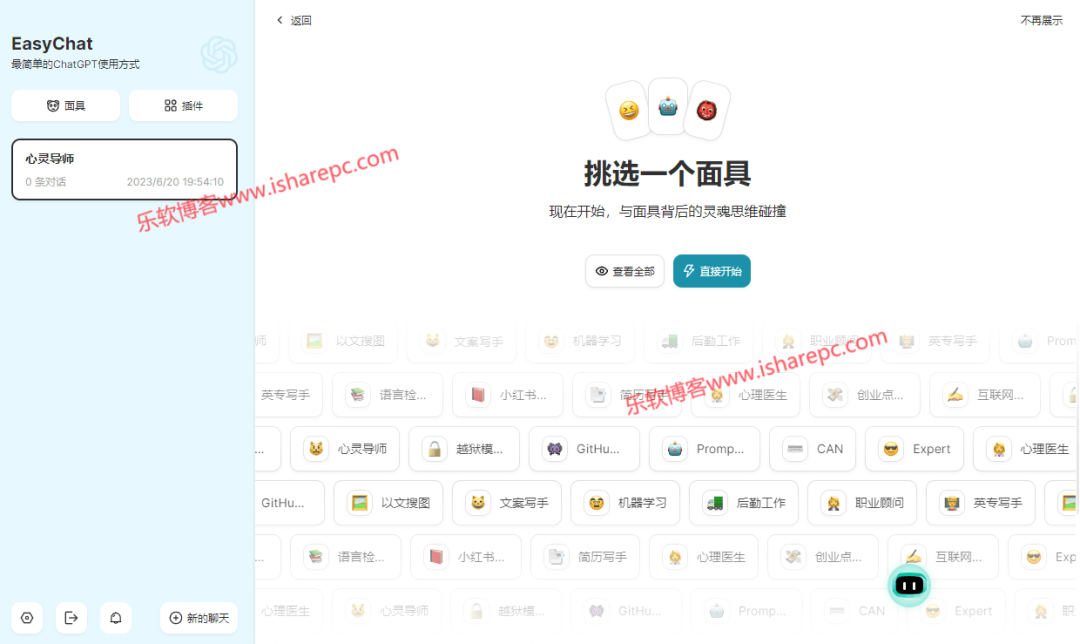Select 互联网... chip below non-faded 英专写手
The height and width of the screenshot is (644, 1080).
(943, 557)
